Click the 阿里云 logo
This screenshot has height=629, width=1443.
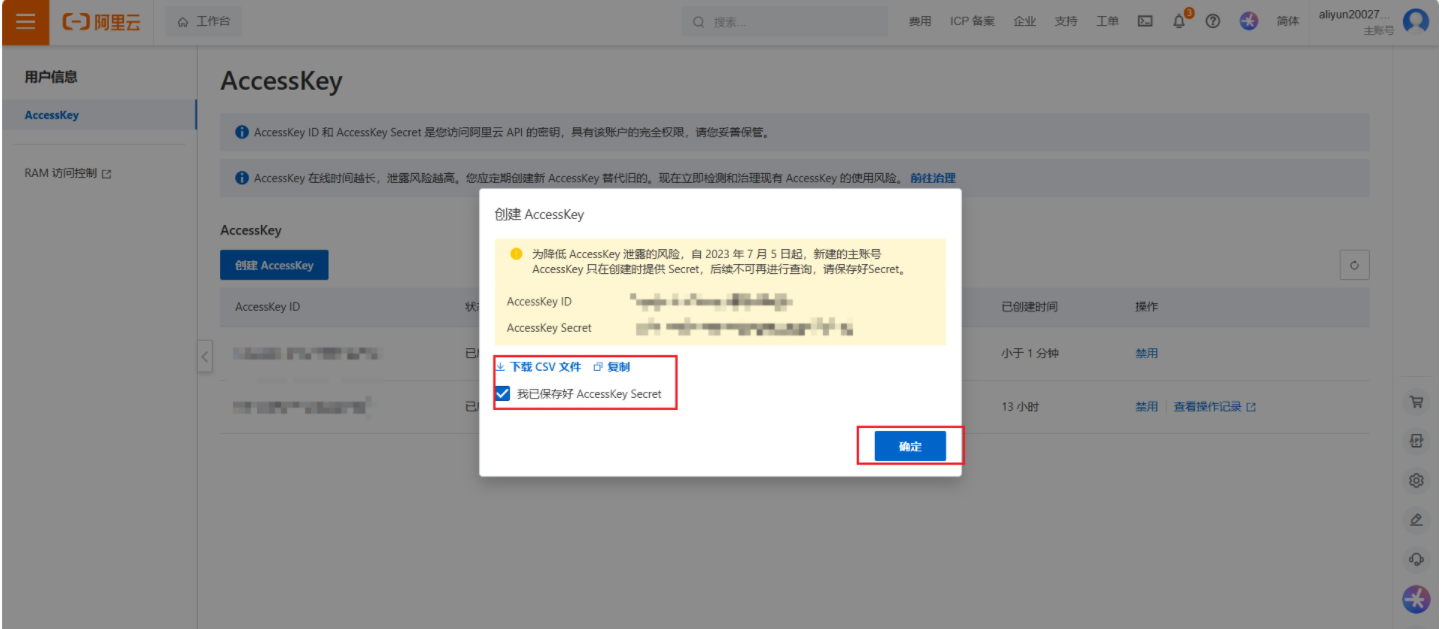(101, 22)
